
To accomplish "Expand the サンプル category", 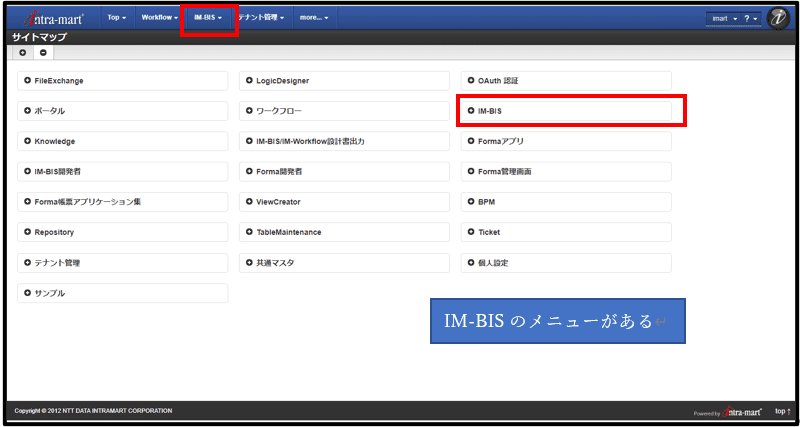I will (x=122, y=293).
